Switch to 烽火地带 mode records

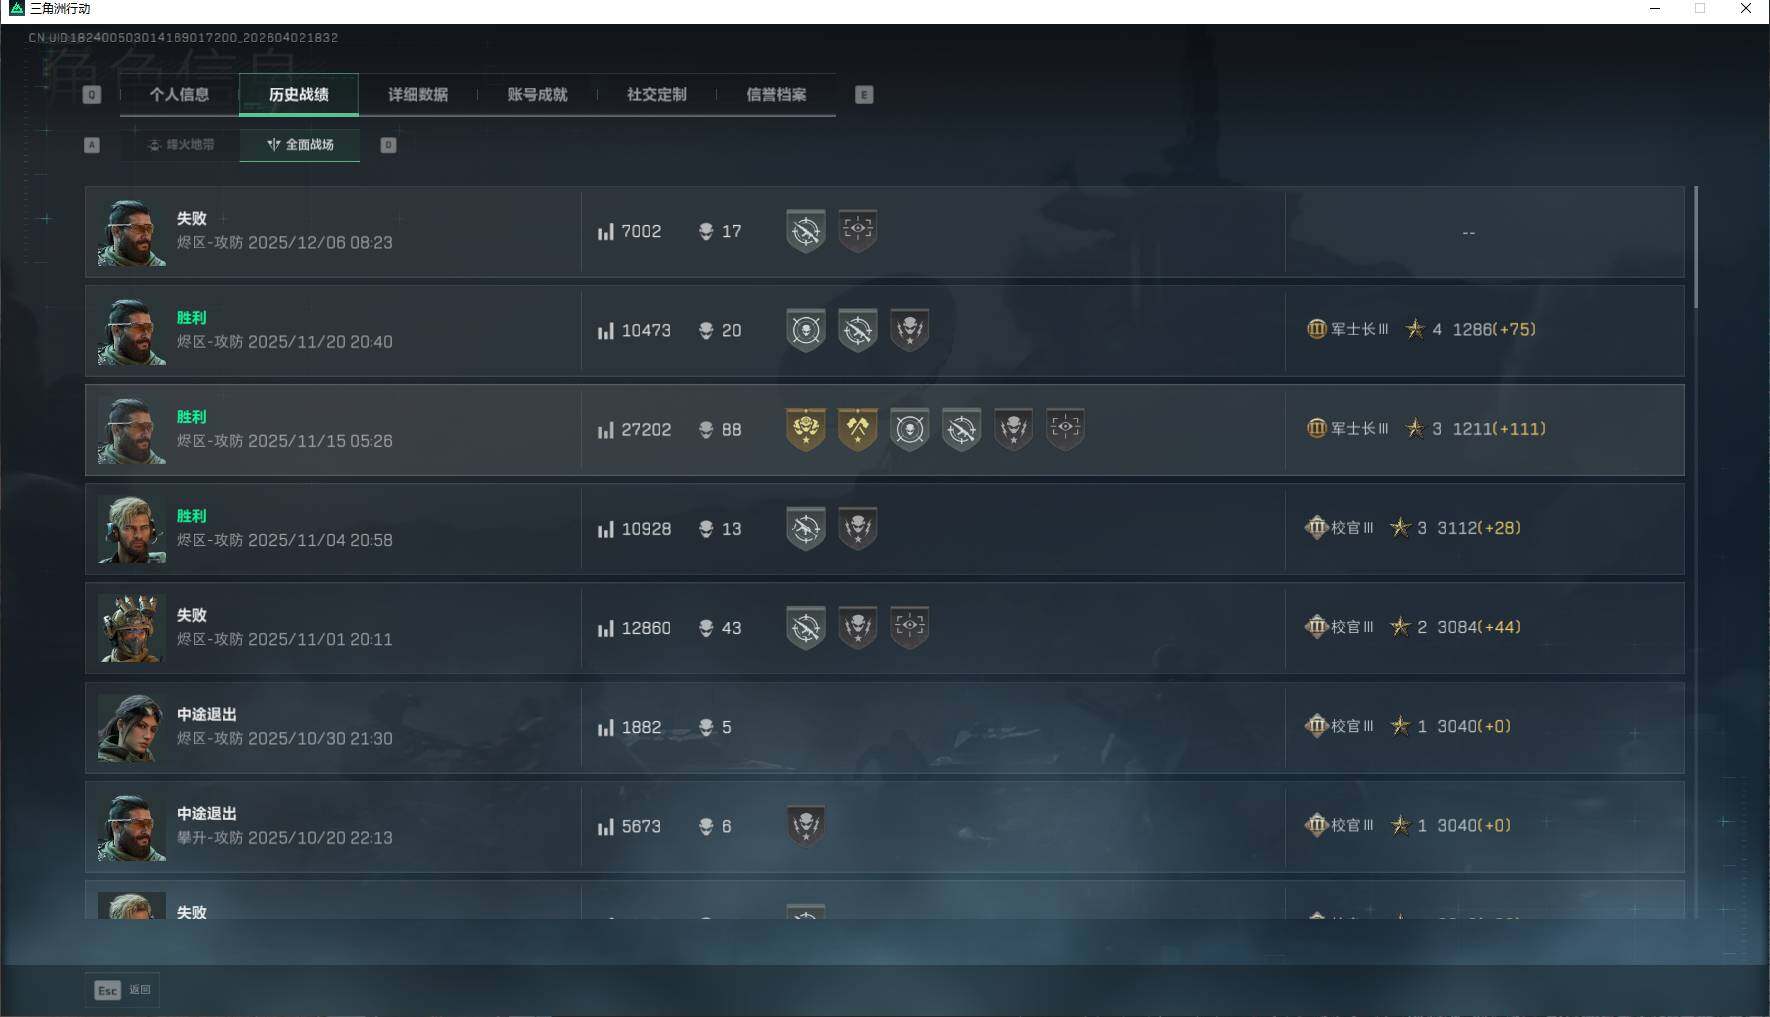tap(181, 145)
